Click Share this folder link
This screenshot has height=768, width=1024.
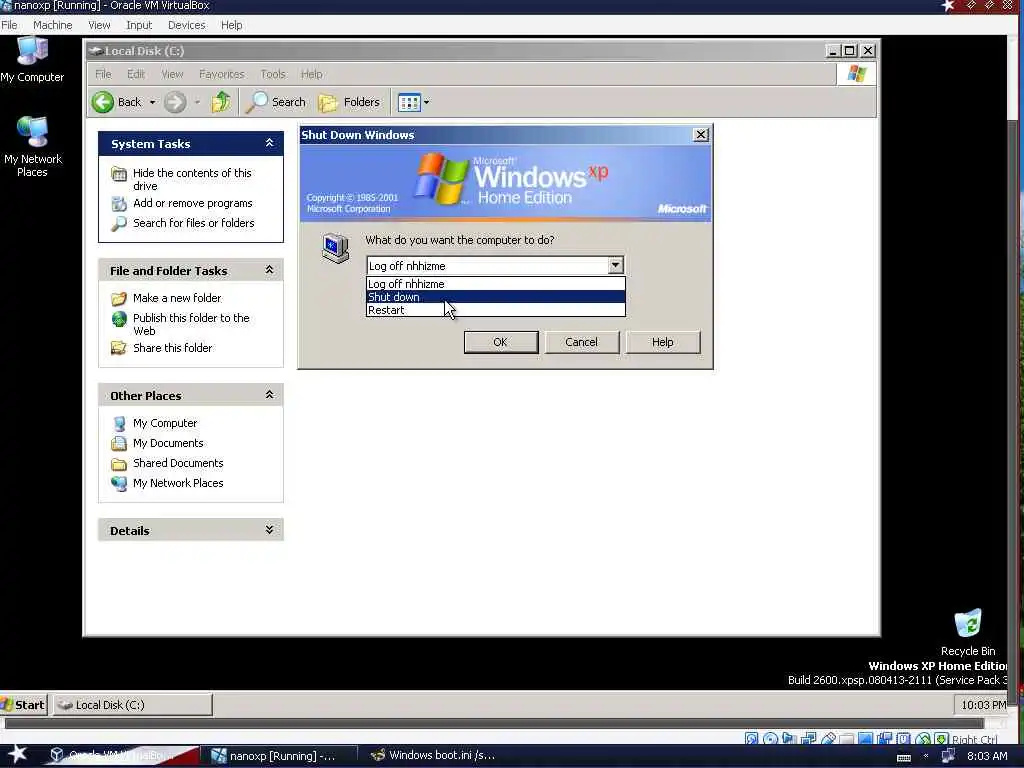(x=172, y=348)
